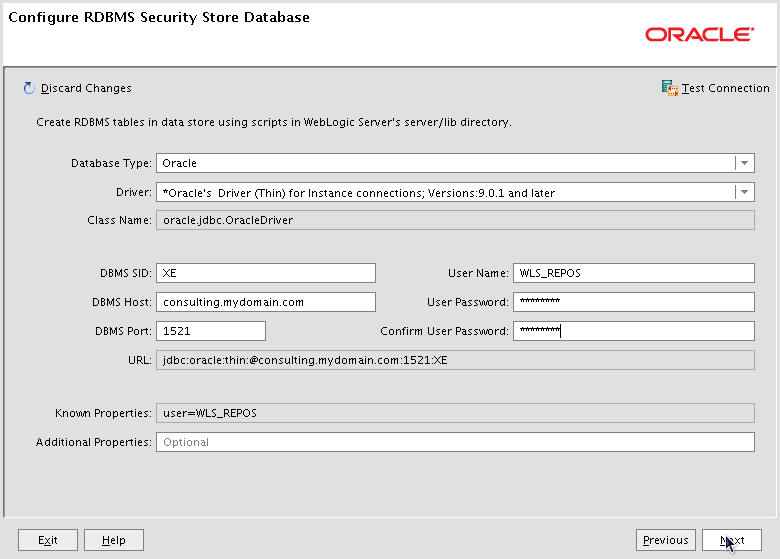Focus the DBMS Port input field

[x=211, y=331]
